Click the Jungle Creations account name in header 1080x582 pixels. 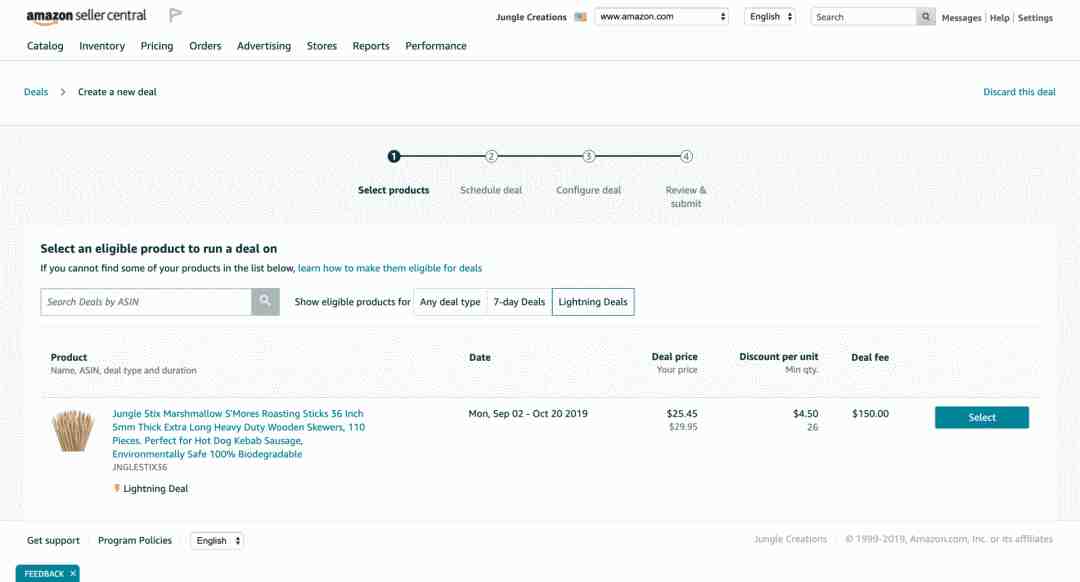coord(531,17)
